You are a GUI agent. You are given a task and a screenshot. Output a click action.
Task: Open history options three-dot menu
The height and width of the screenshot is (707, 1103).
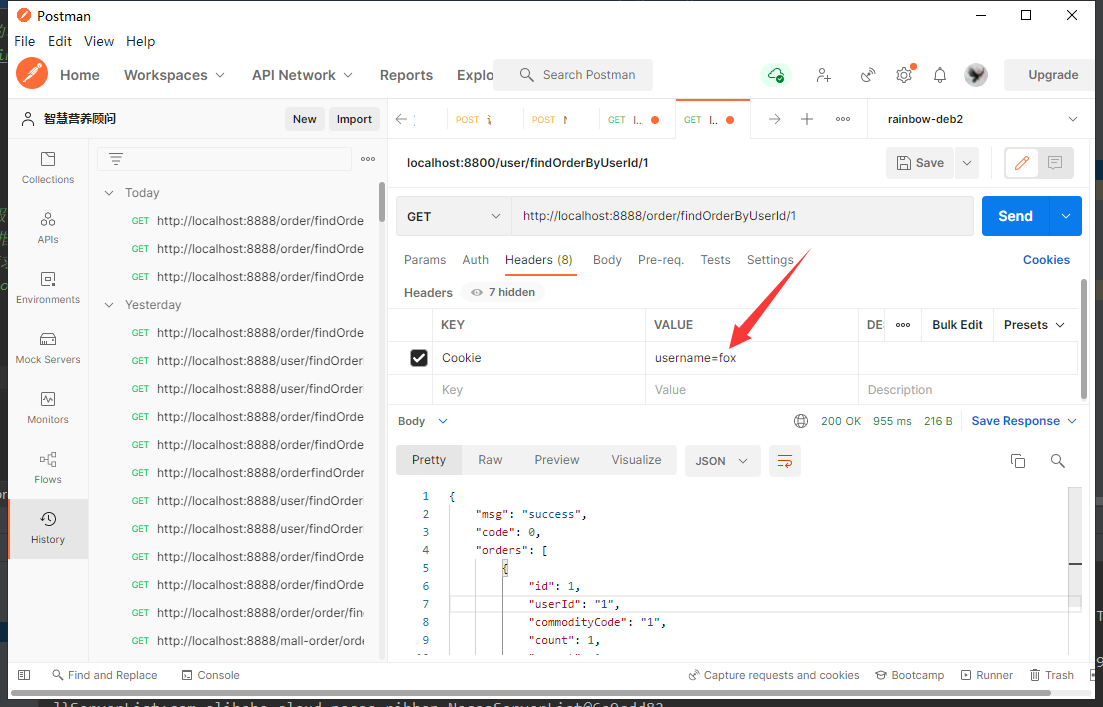[x=368, y=159]
